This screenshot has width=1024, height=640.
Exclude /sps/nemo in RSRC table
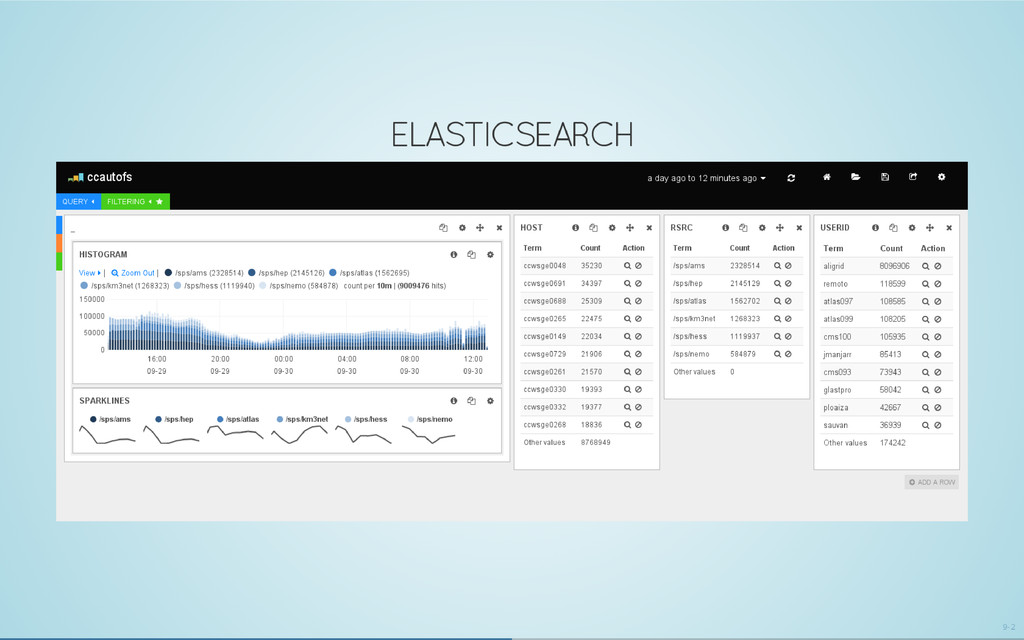788,354
